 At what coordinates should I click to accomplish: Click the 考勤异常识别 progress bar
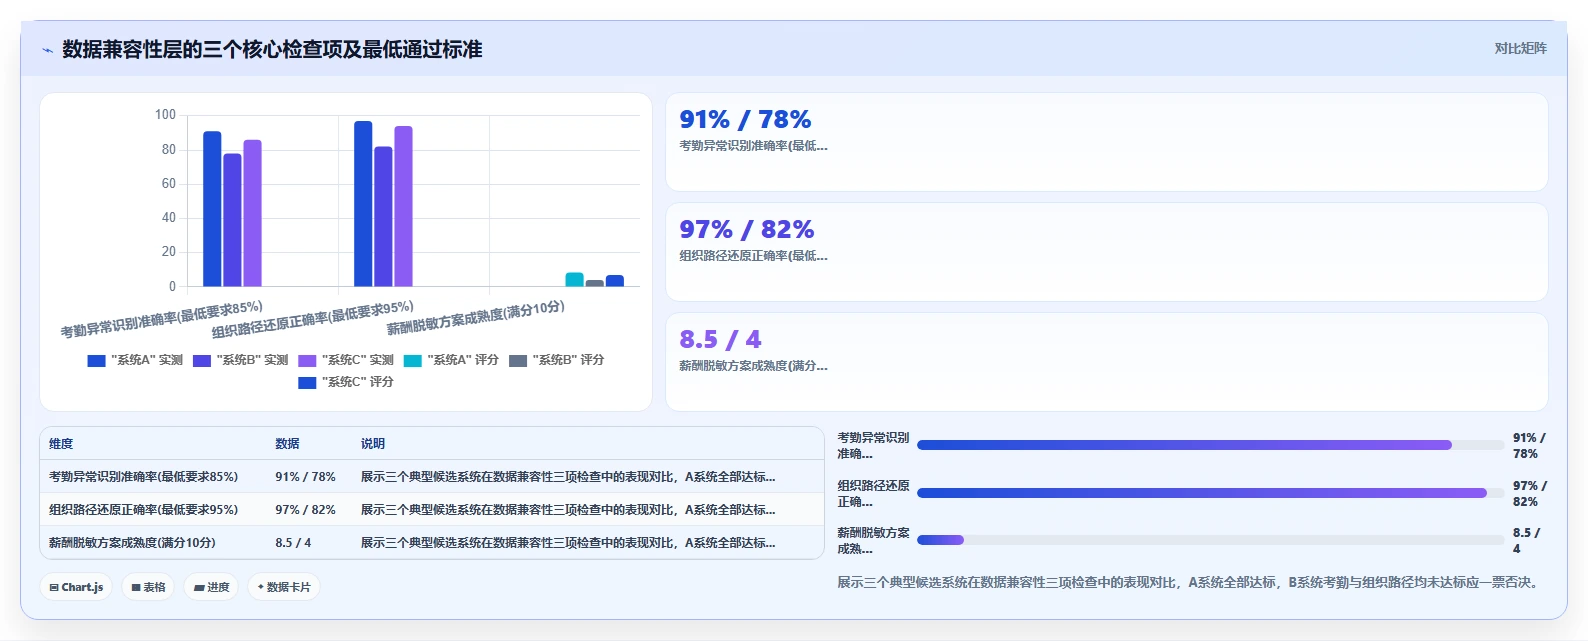click(x=1210, y=445)
